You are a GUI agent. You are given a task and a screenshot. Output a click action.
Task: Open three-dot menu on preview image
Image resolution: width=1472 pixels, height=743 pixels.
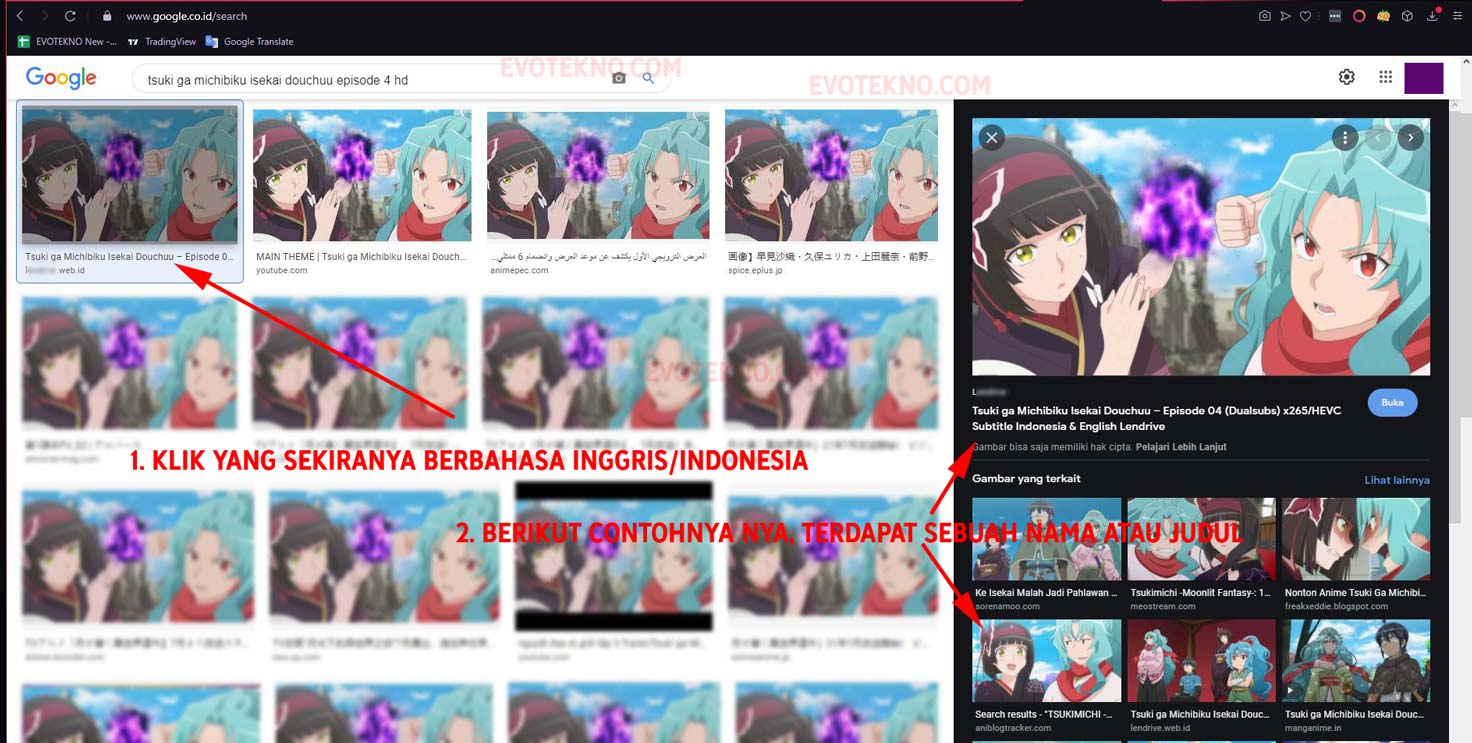(1345, 138)
